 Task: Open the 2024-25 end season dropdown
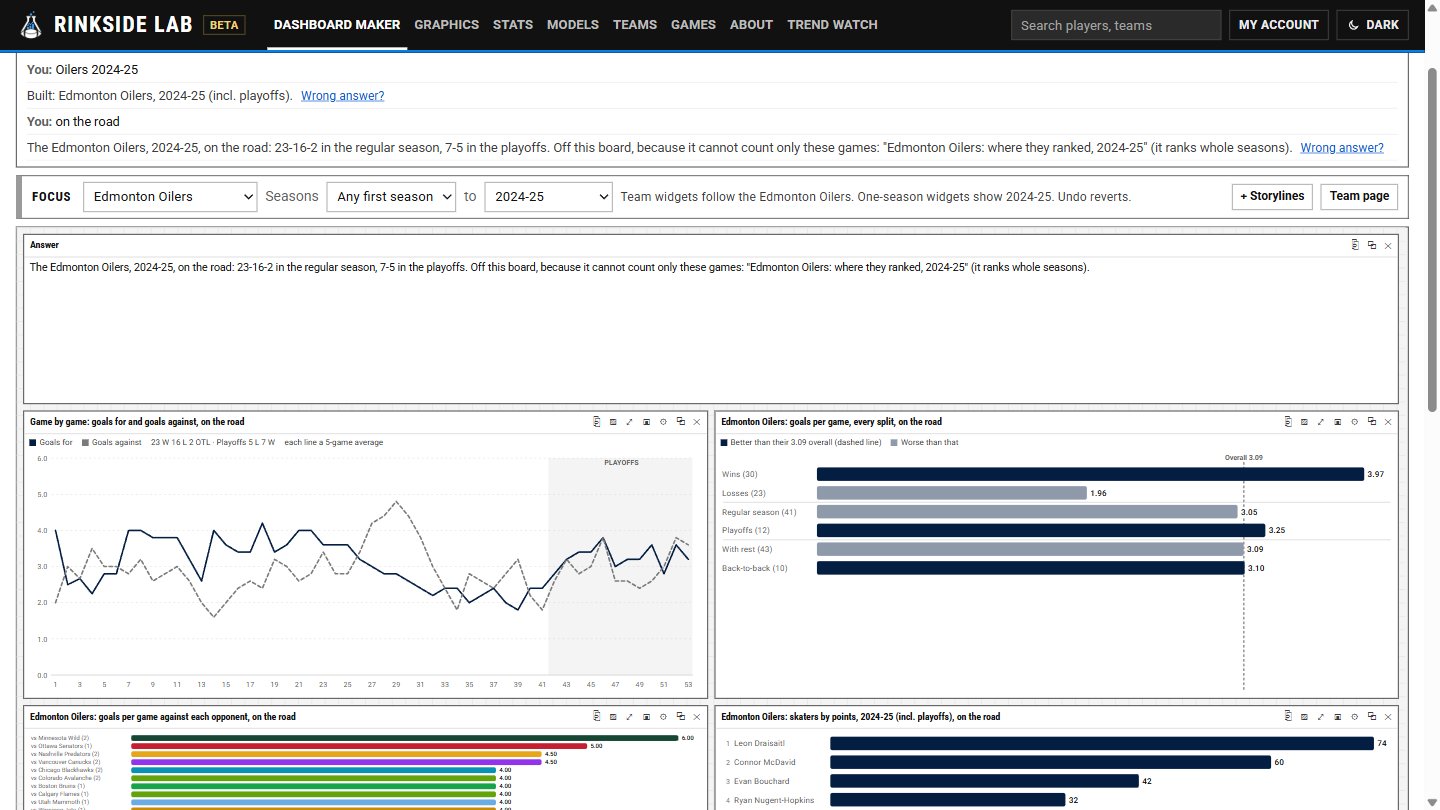548,197
